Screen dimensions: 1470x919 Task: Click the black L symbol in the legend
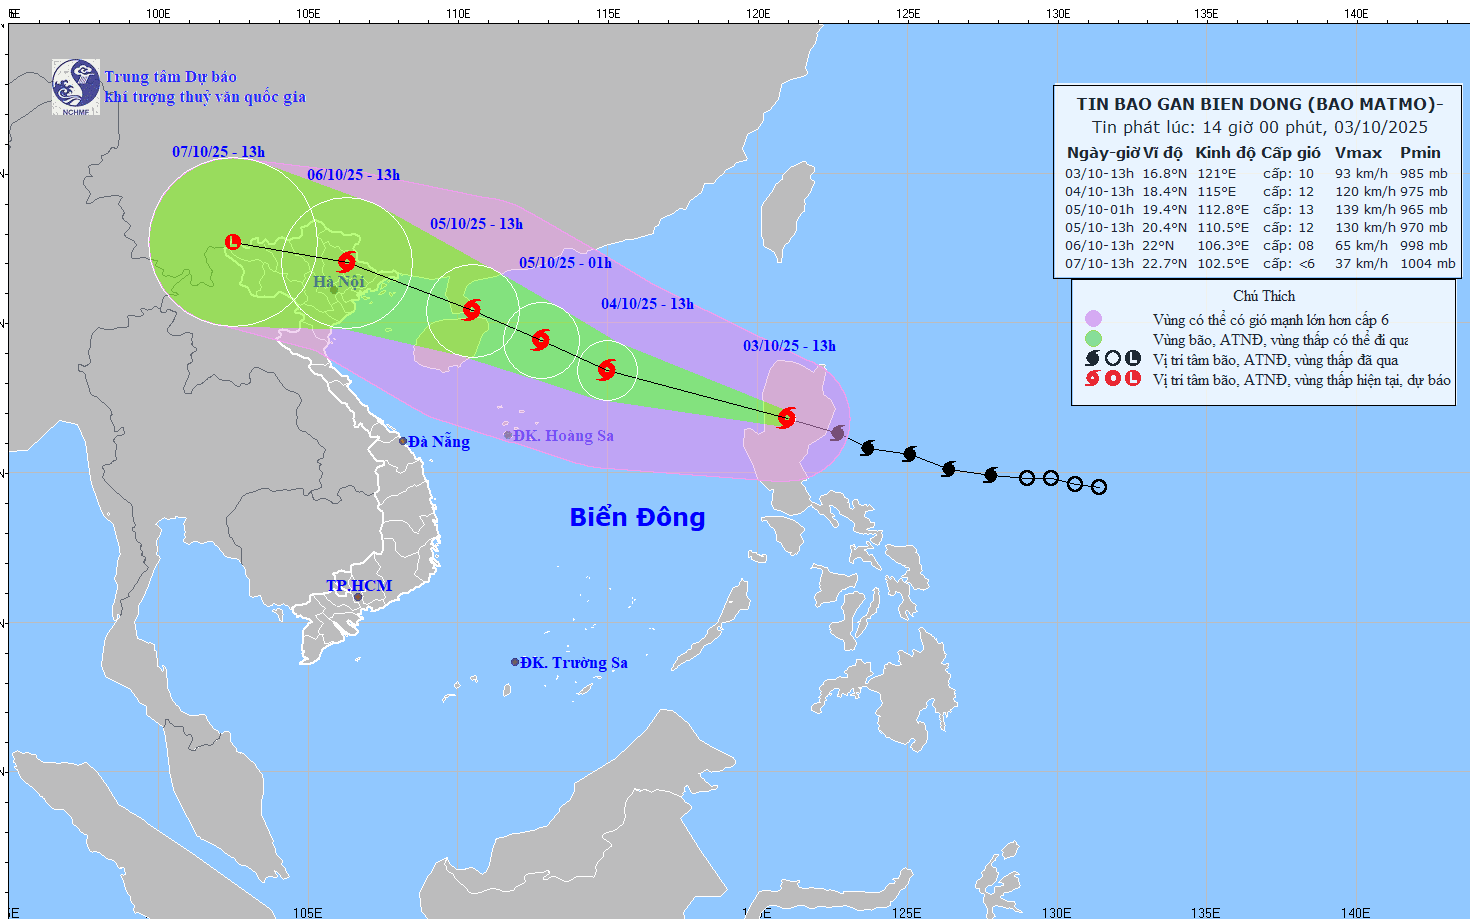(x=1133, y=359)
